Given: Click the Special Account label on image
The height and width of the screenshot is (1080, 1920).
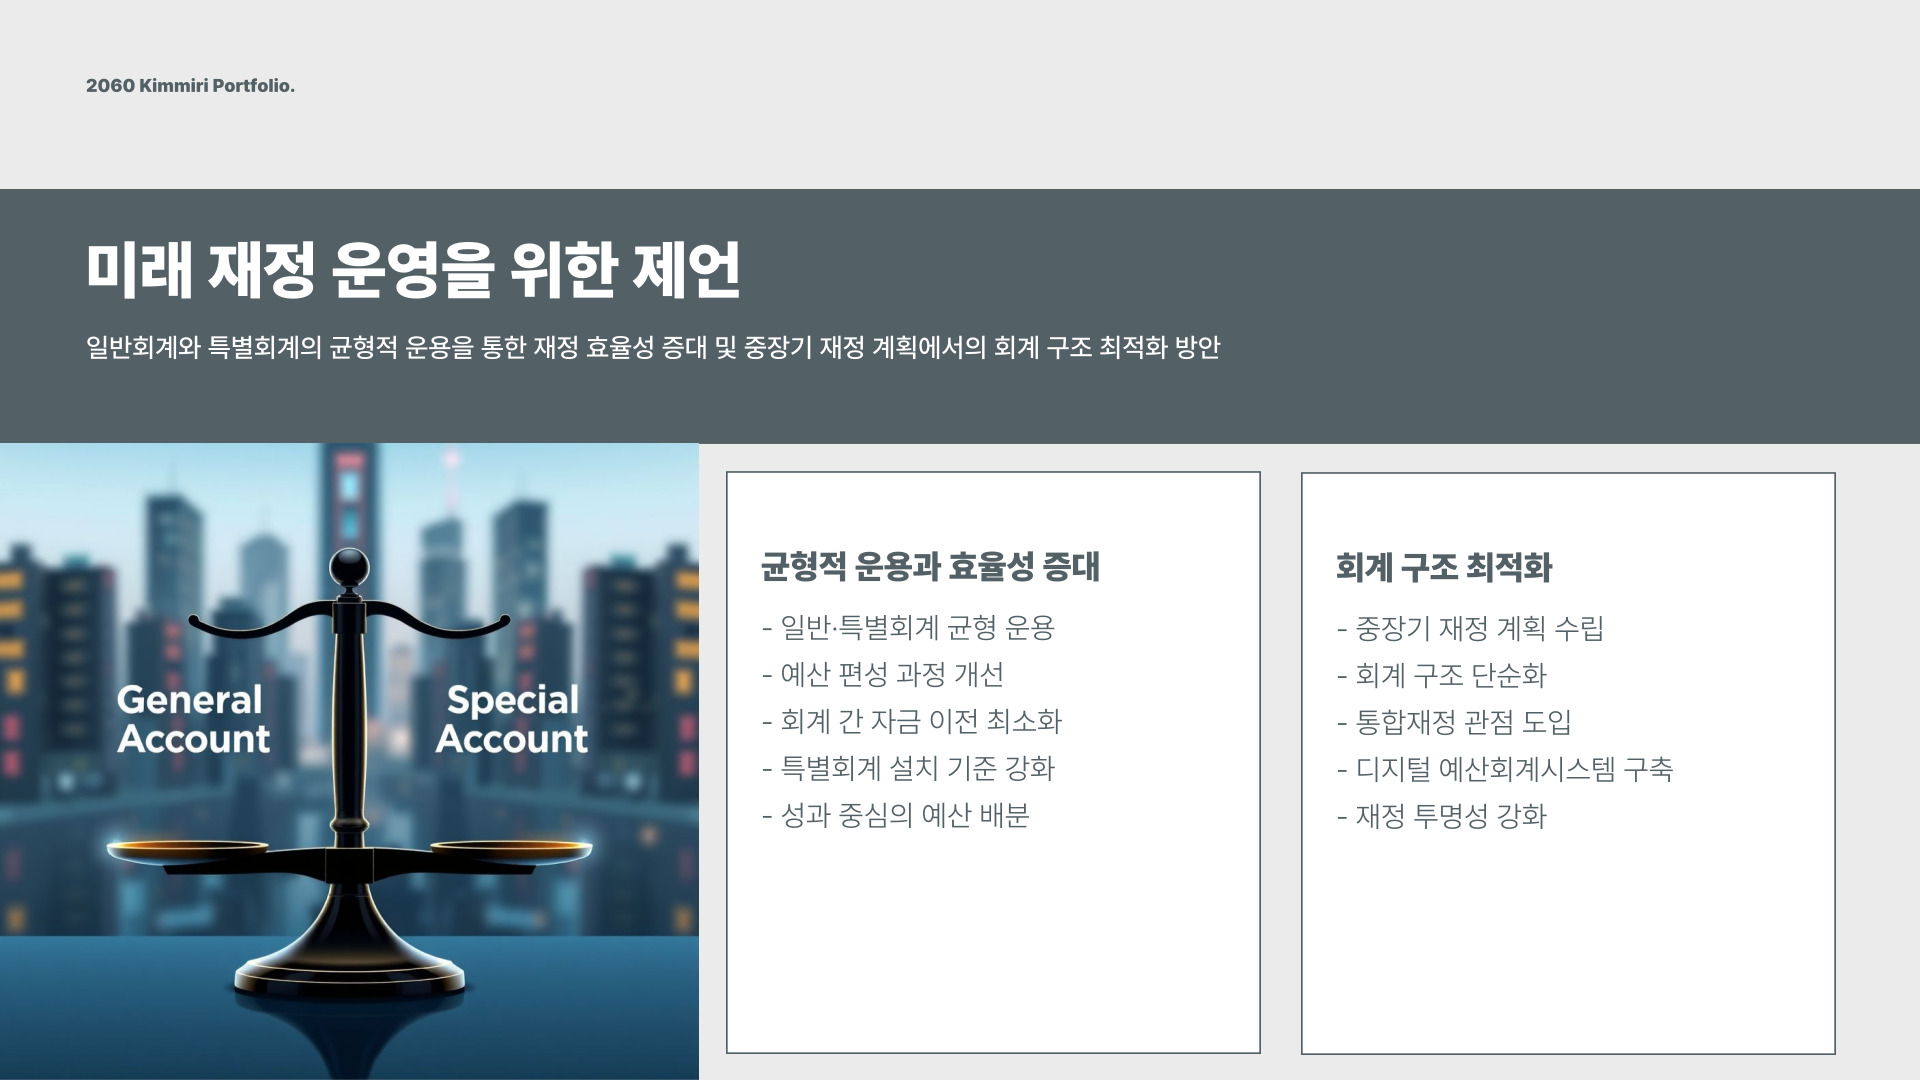Looking at the screenshot, I should [x=512, y=719].
